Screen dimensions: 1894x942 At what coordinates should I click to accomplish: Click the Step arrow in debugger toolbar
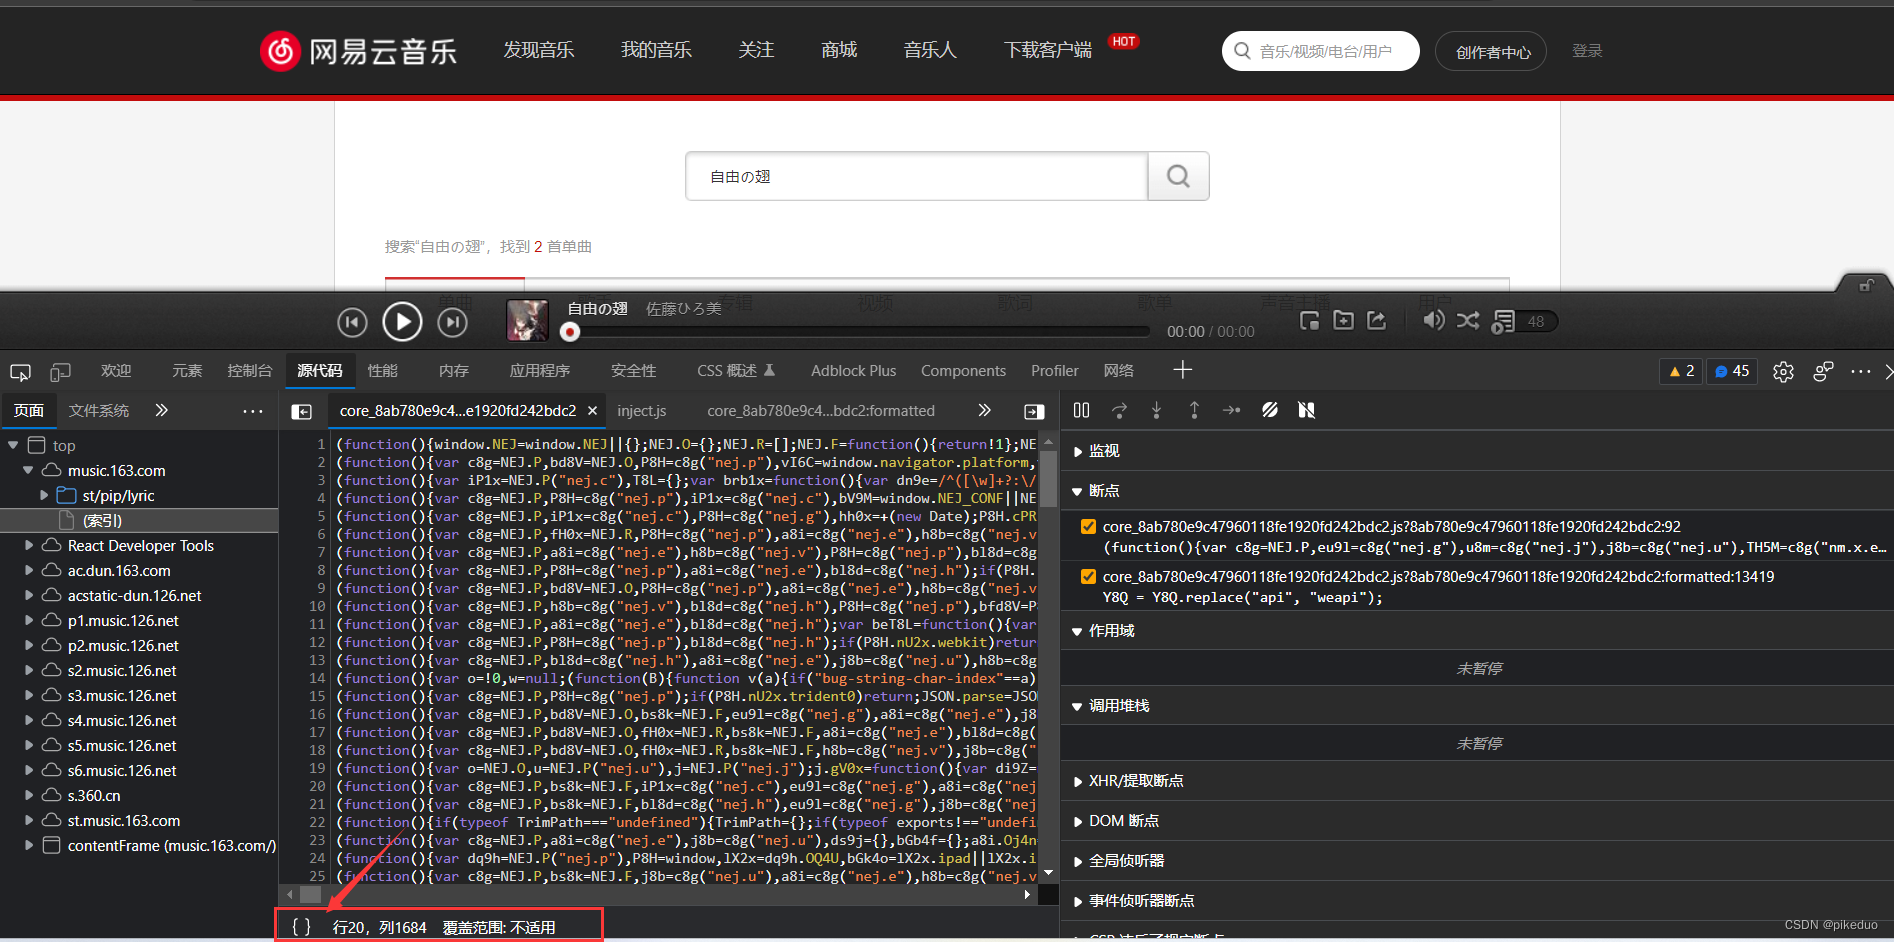[1231, 410]
